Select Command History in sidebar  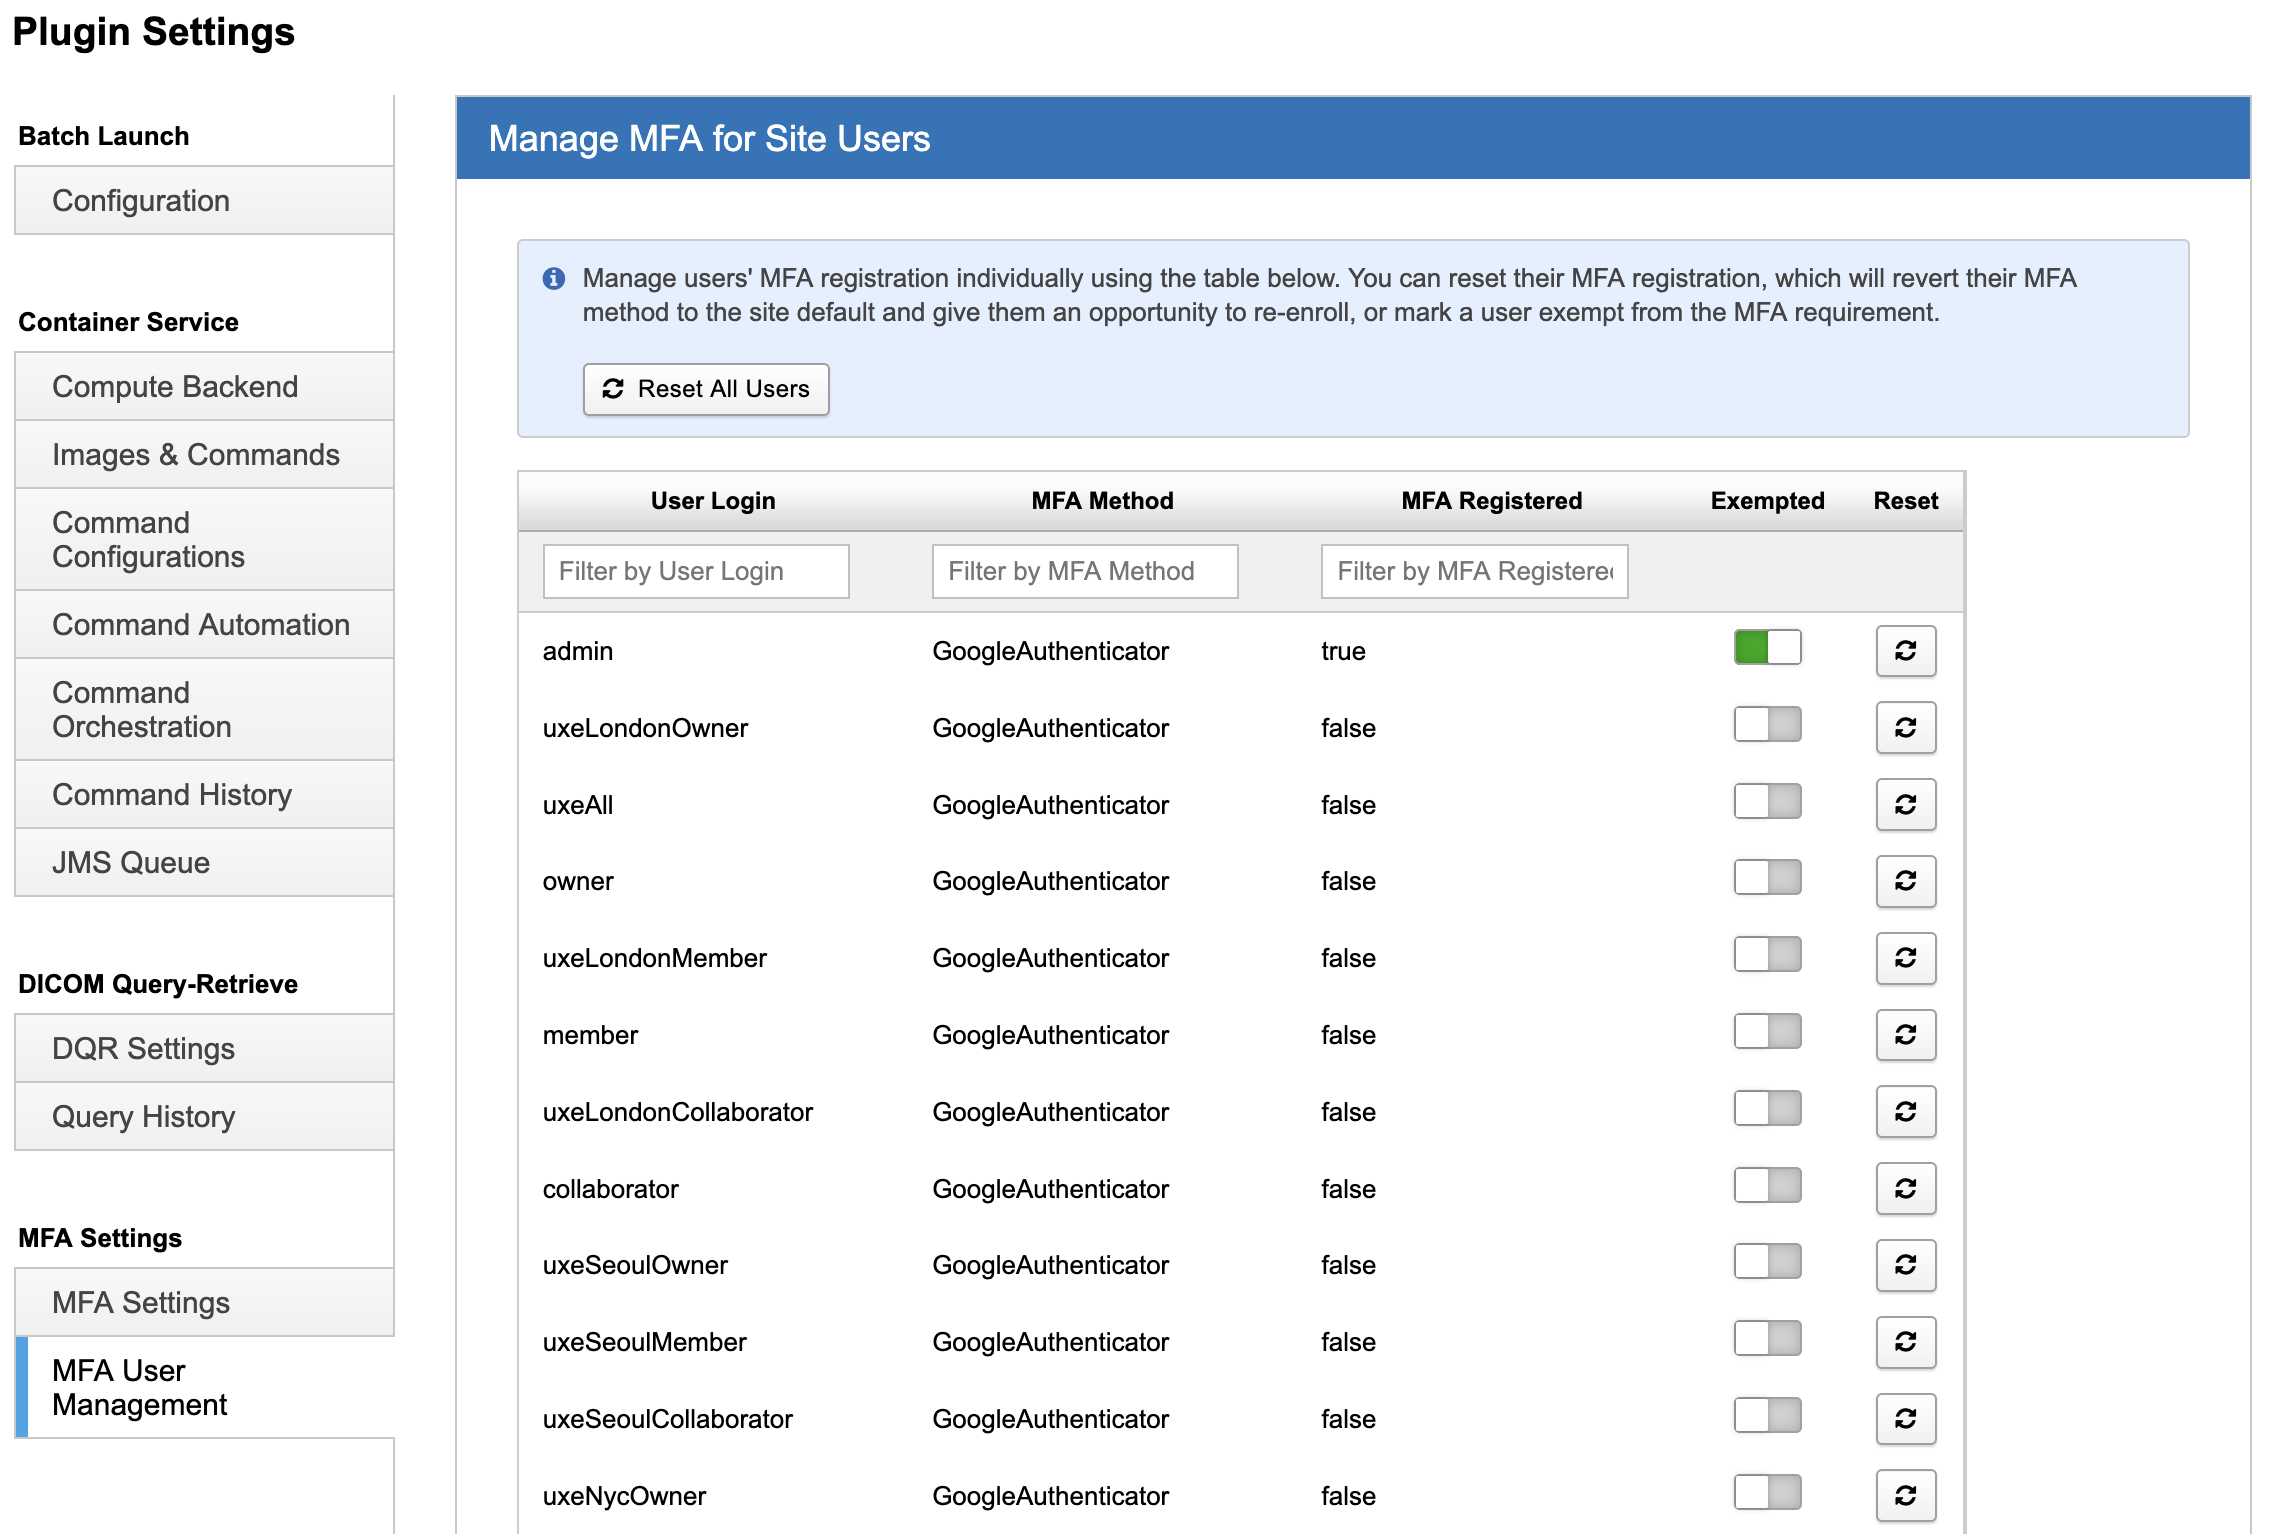pyautogui.click(x=172, y=795)
